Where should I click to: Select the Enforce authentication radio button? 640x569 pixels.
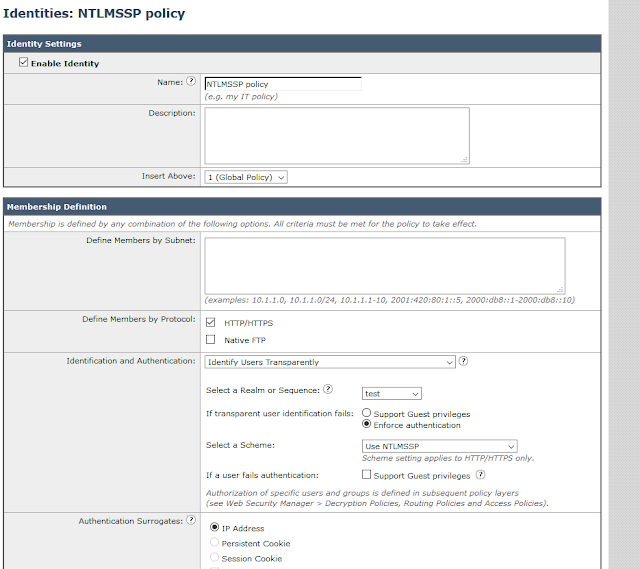[x=367, y=424]
